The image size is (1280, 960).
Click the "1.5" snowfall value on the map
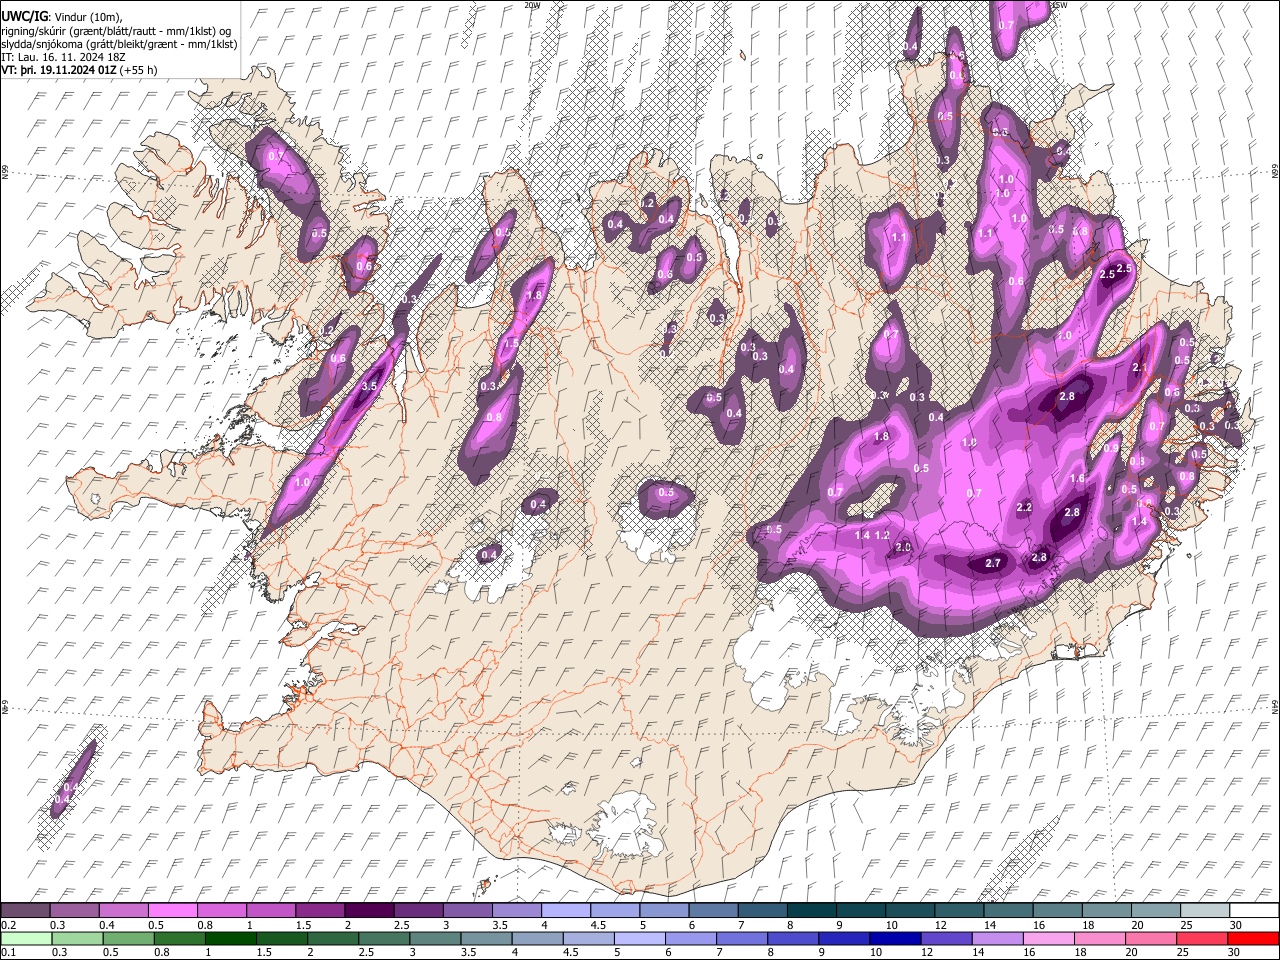pyautogui.click(x=510, y=343)
